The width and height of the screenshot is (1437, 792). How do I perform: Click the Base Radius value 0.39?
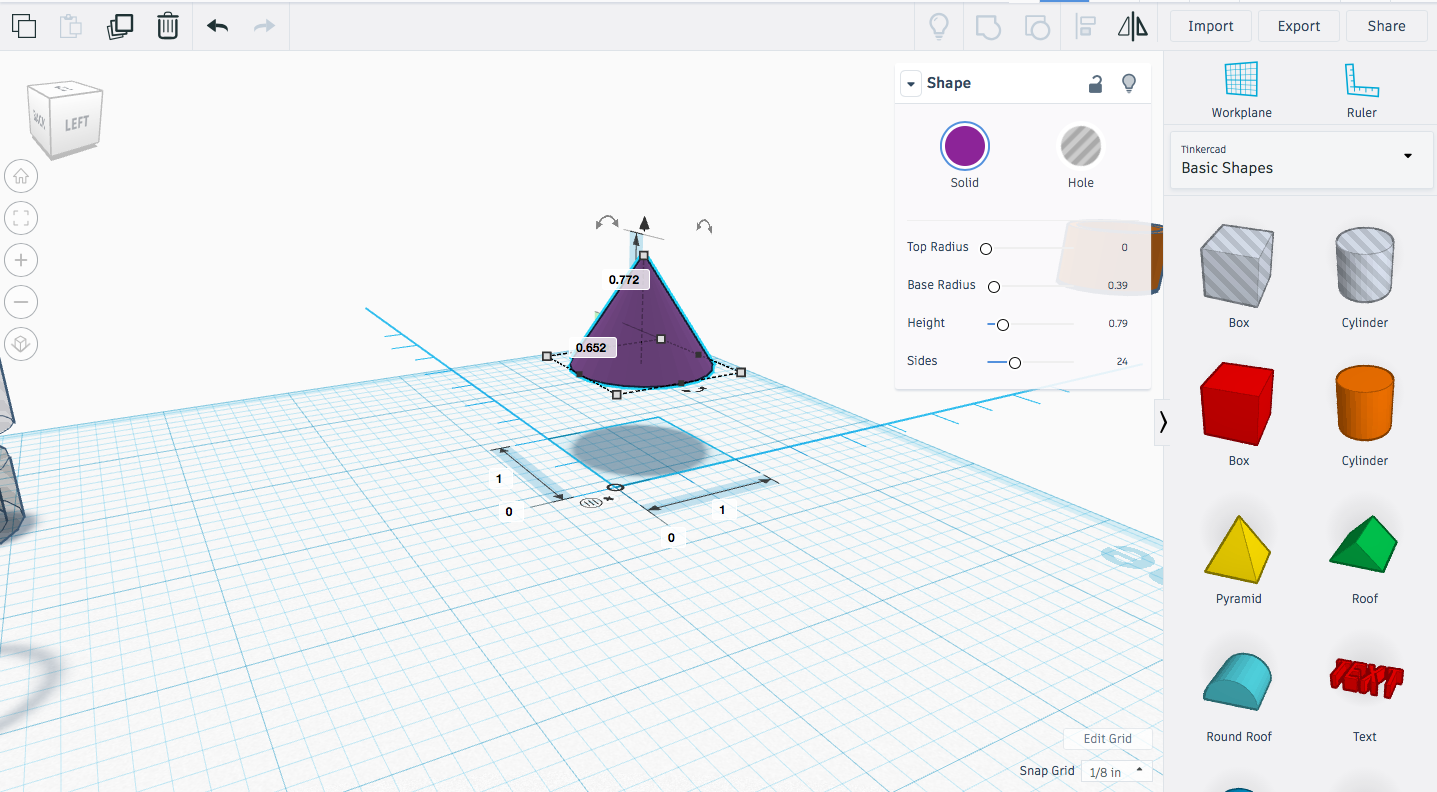(1117, 286)
